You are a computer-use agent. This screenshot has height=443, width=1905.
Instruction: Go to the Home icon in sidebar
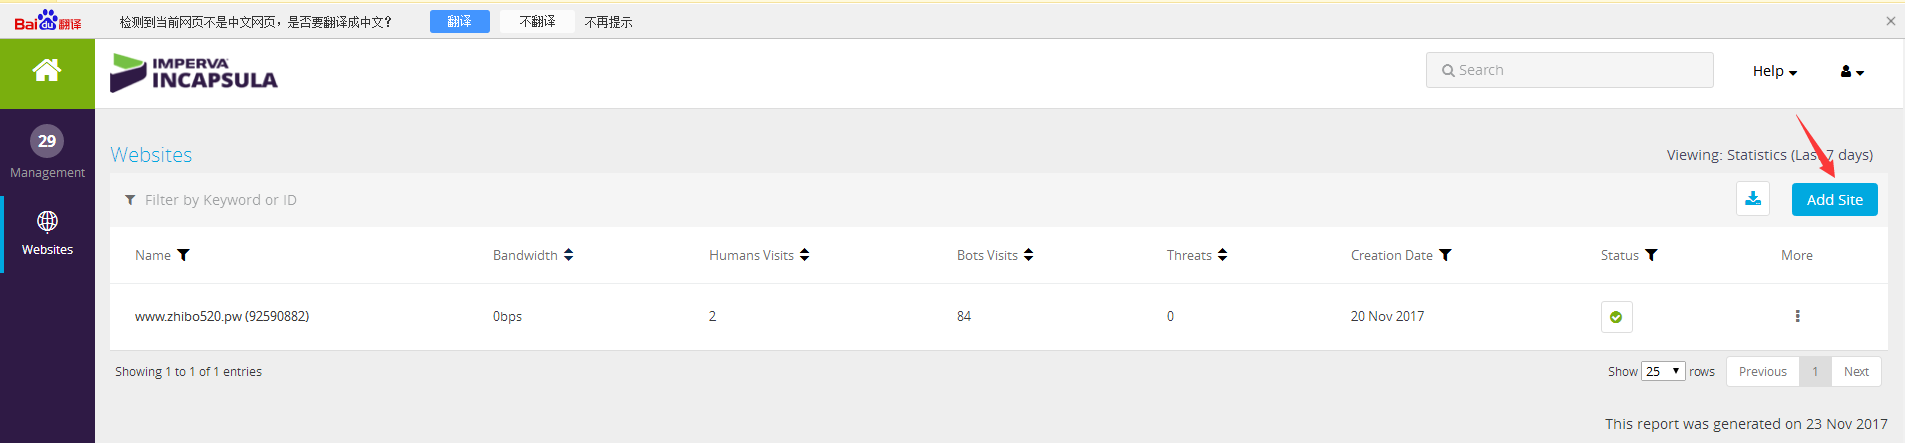[46, 70]
